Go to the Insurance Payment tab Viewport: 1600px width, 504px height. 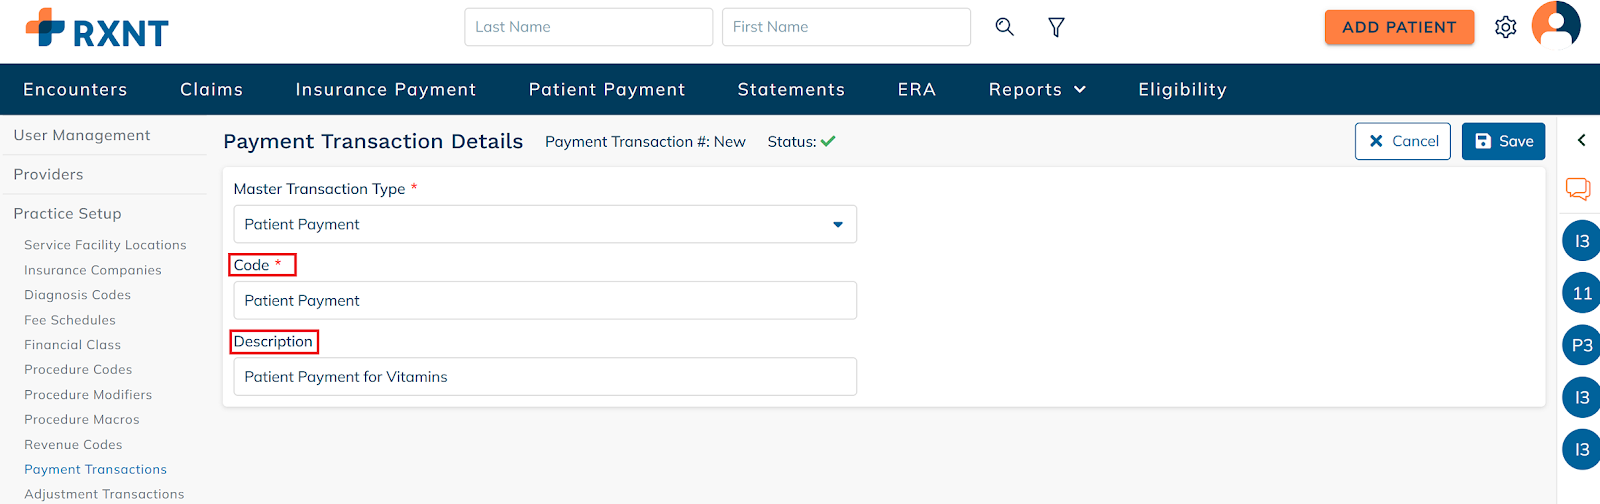coord(386,90)
